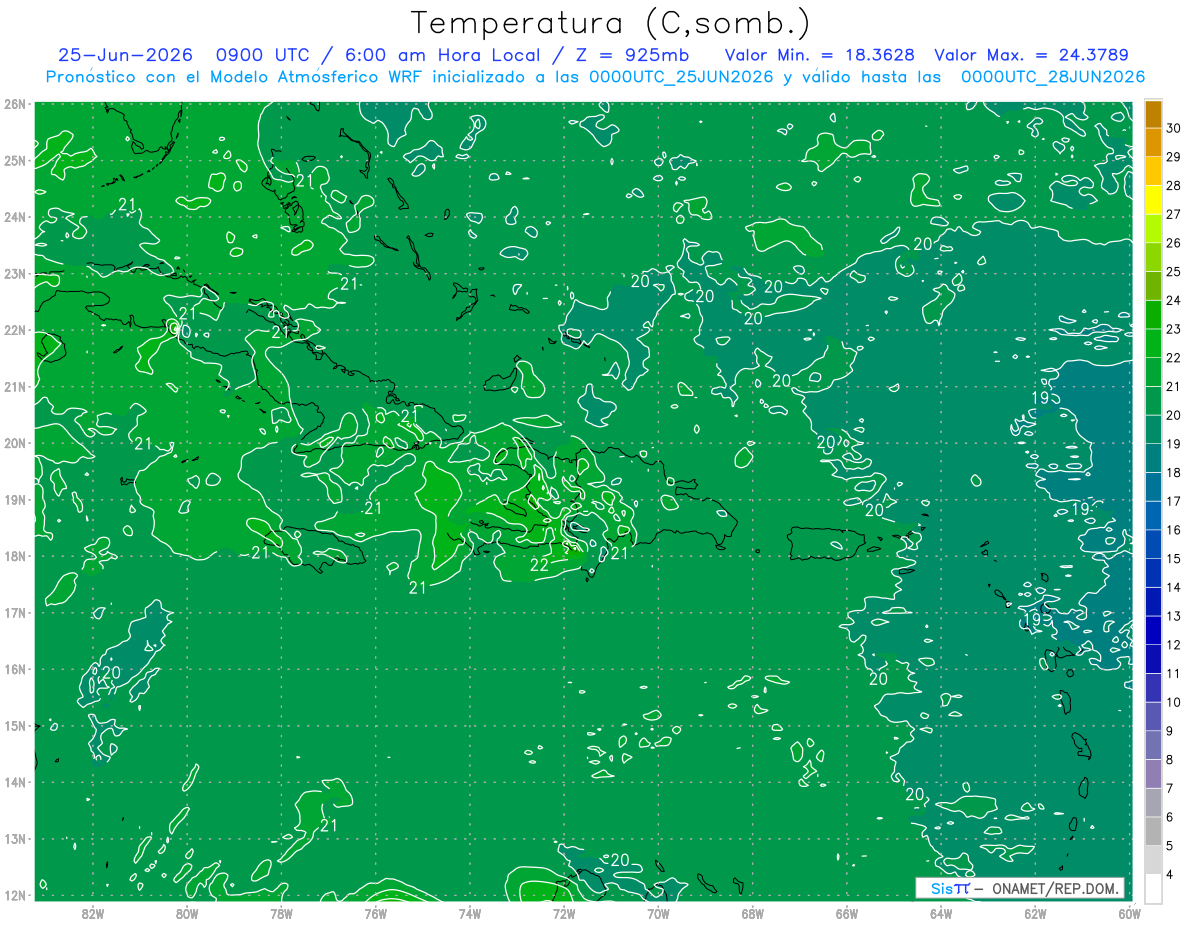Click the SisPI ONAMET/REP.DOM. logo box
1200x927 pixels.
pos(1019,888)
